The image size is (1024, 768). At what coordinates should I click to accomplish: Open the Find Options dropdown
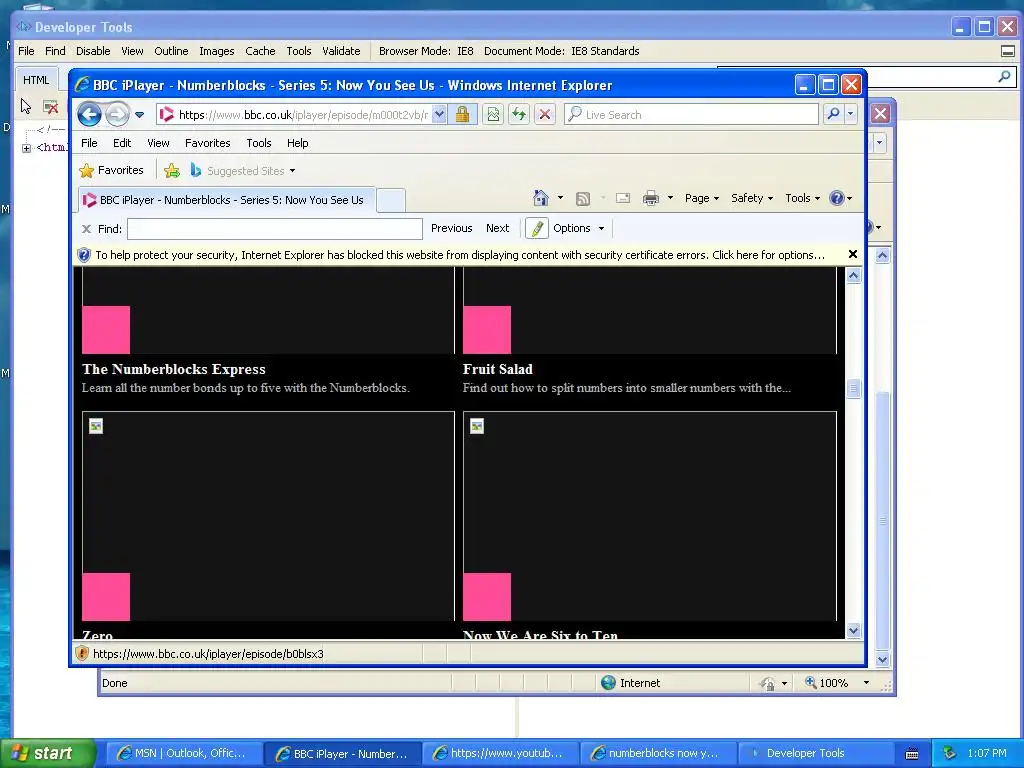pos(579,228)
